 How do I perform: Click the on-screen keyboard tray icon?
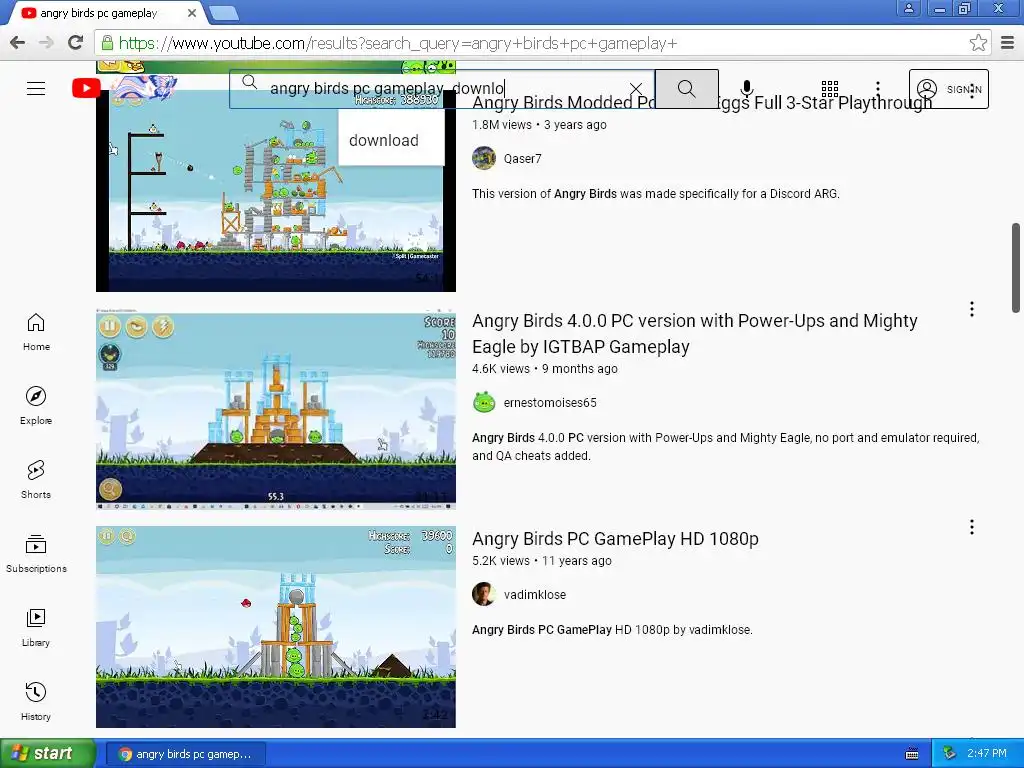click(x=912, y=754)
